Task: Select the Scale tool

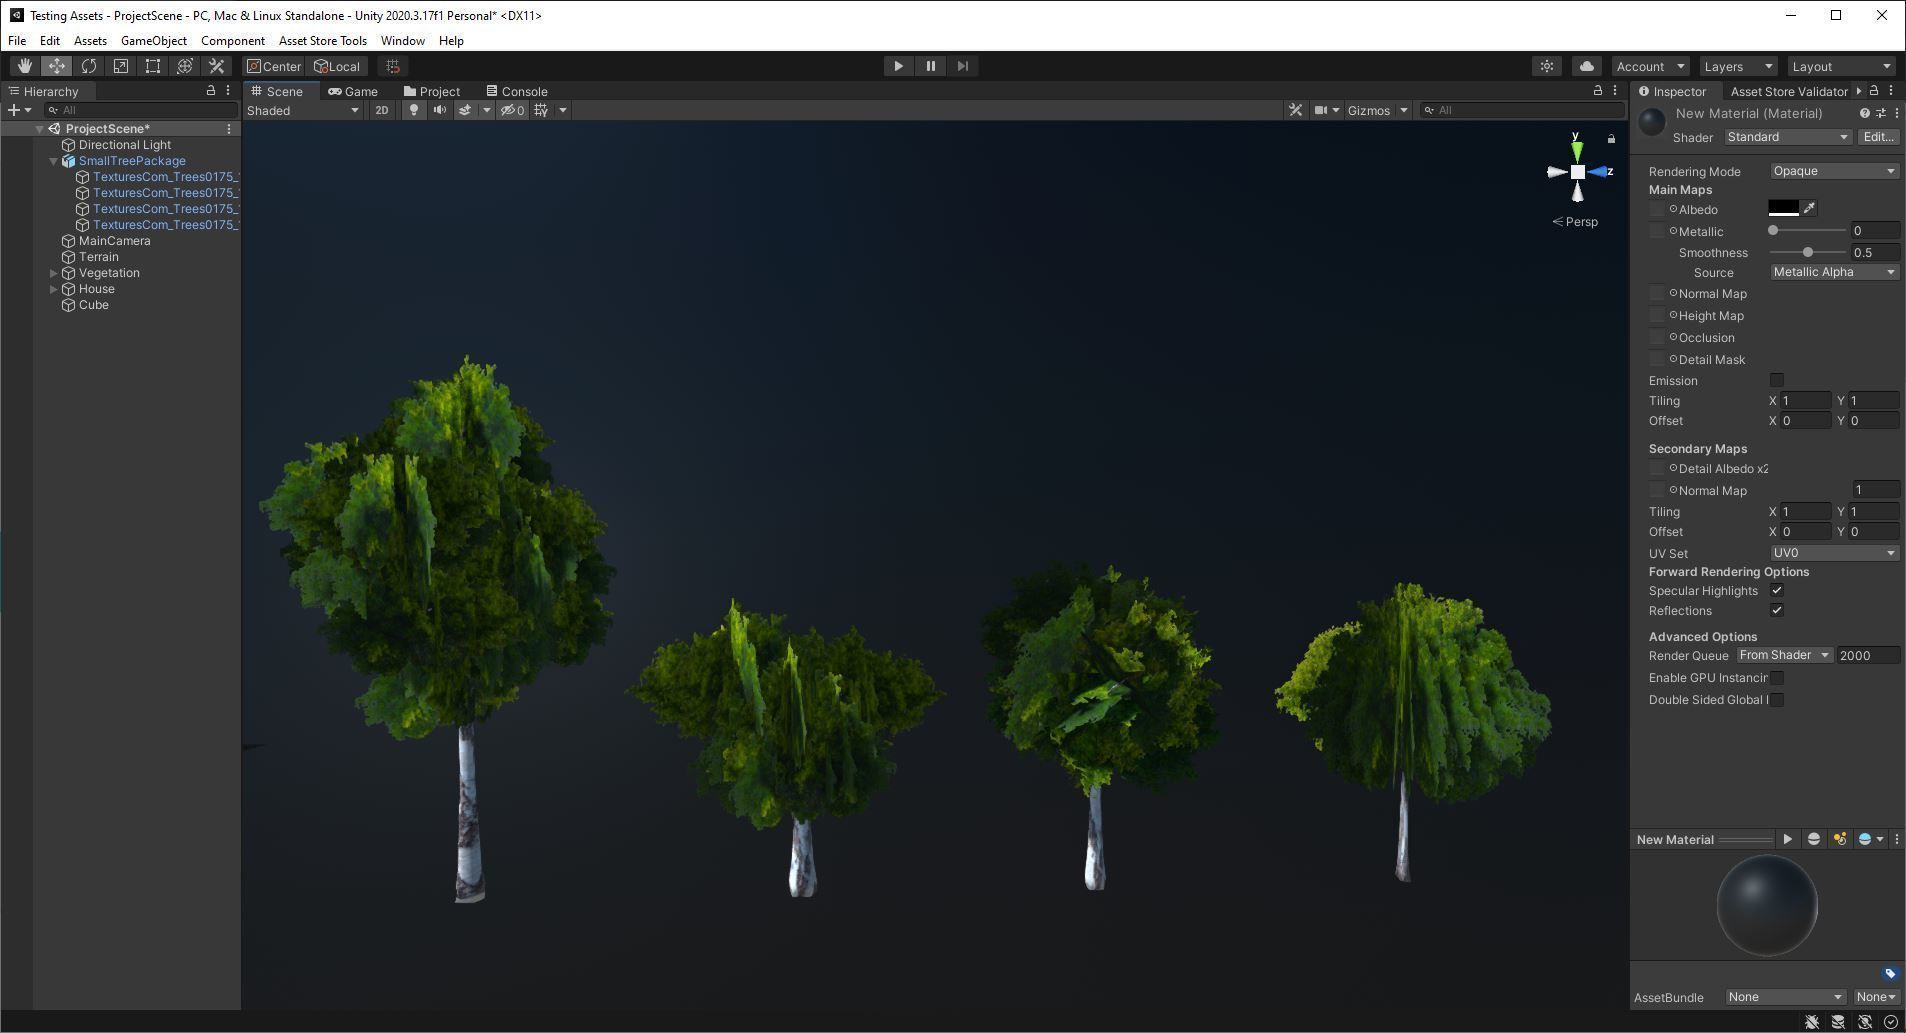Action: click(121, 66)
